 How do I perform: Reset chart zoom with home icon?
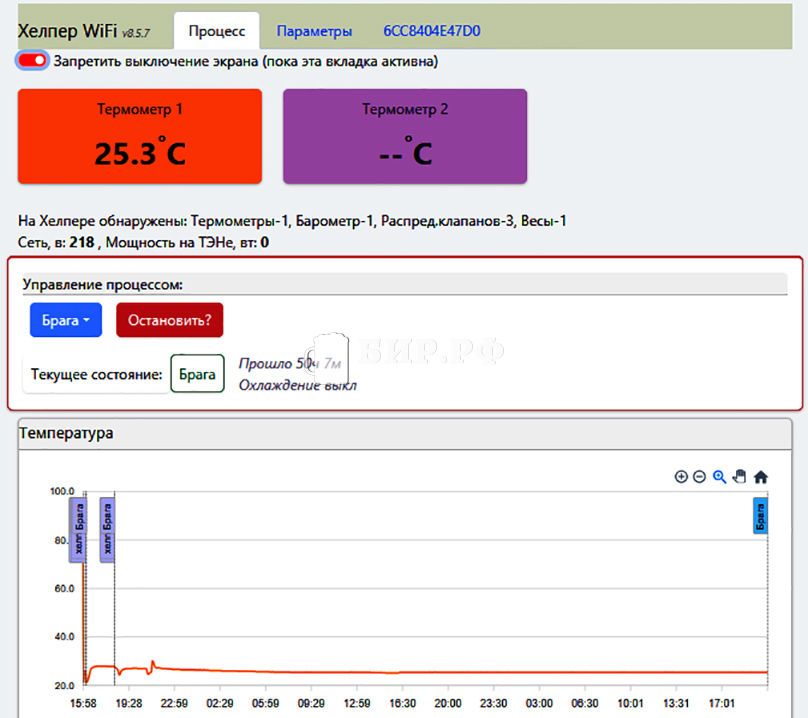[x=760, y=477]
